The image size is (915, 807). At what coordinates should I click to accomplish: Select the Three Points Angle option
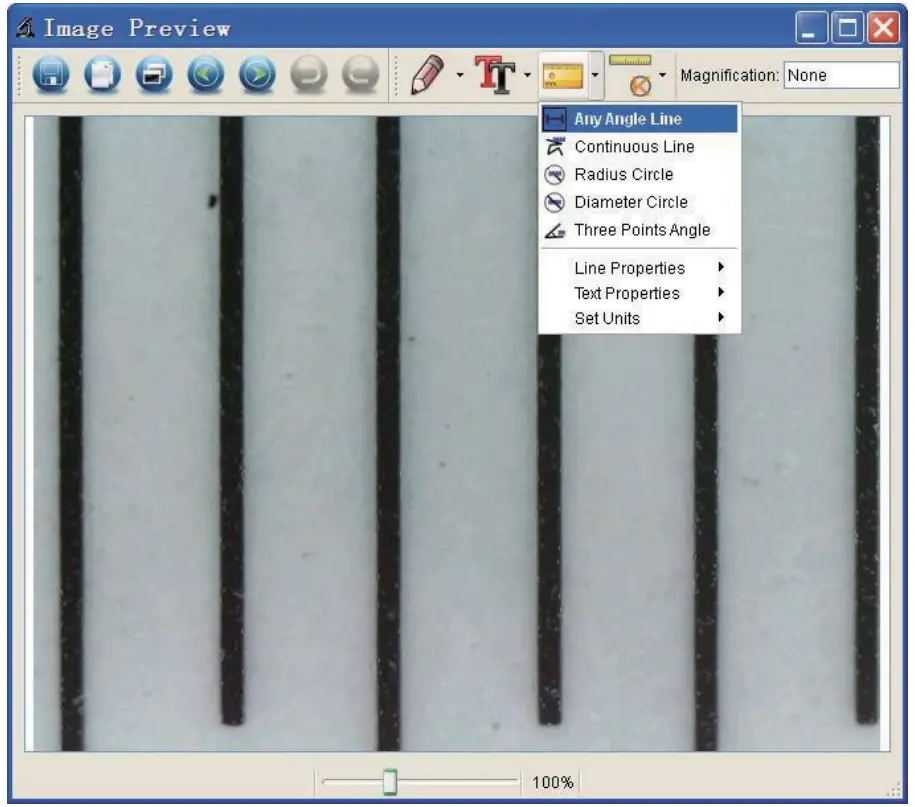pos(641,230)
